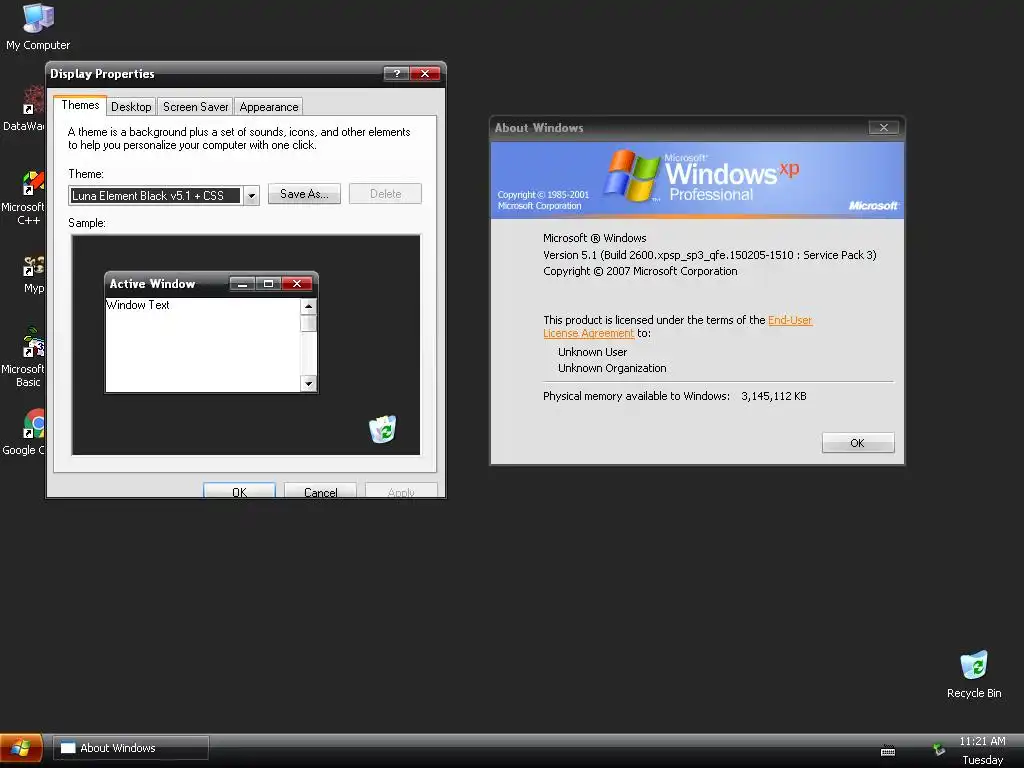Click OK in Display Properties
The image size is (1024, 768).
tap(239, 490)
